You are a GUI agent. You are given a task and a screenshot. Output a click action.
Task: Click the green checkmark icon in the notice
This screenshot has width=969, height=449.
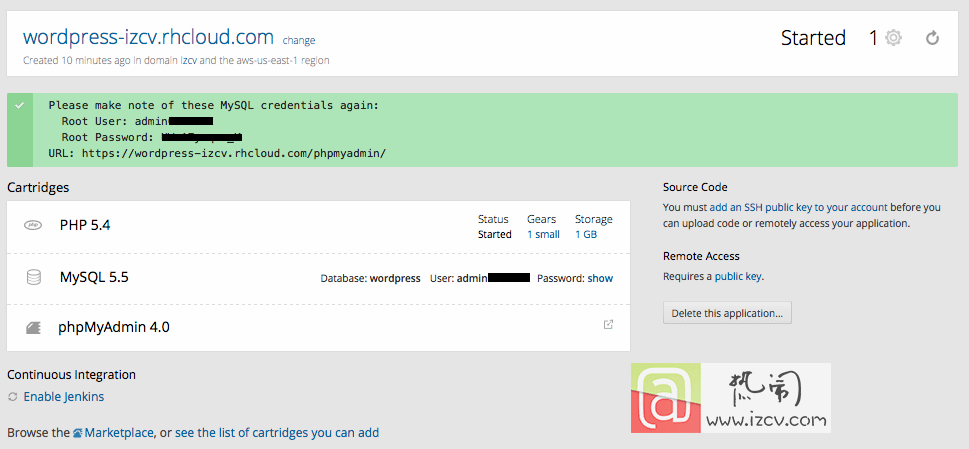(x=20, y=106)
